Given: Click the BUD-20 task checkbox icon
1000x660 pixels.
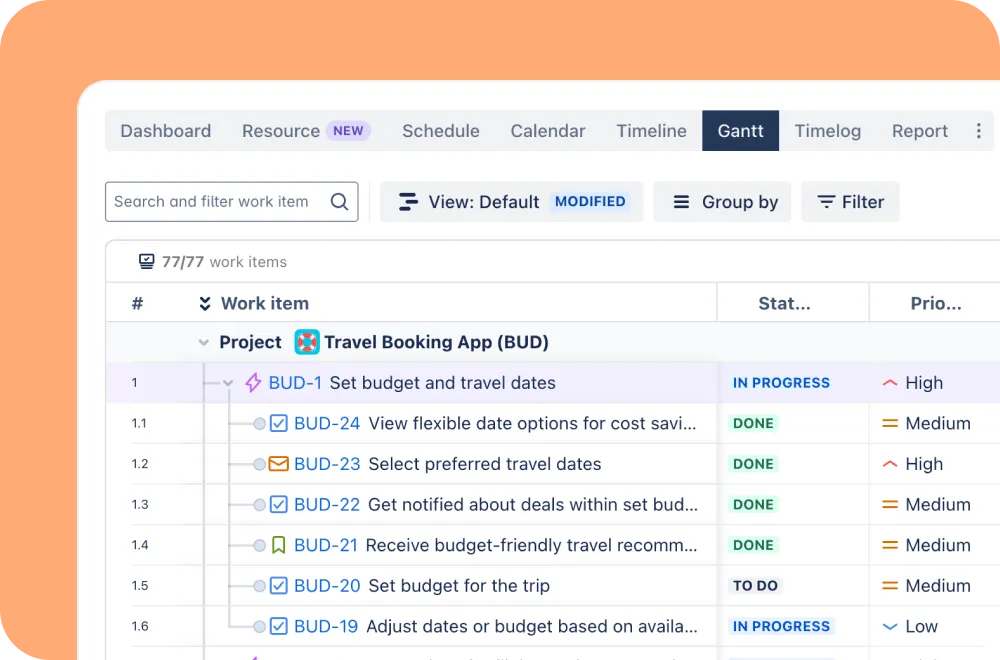Looking at the screenshot, I should [x=279, y=585].
